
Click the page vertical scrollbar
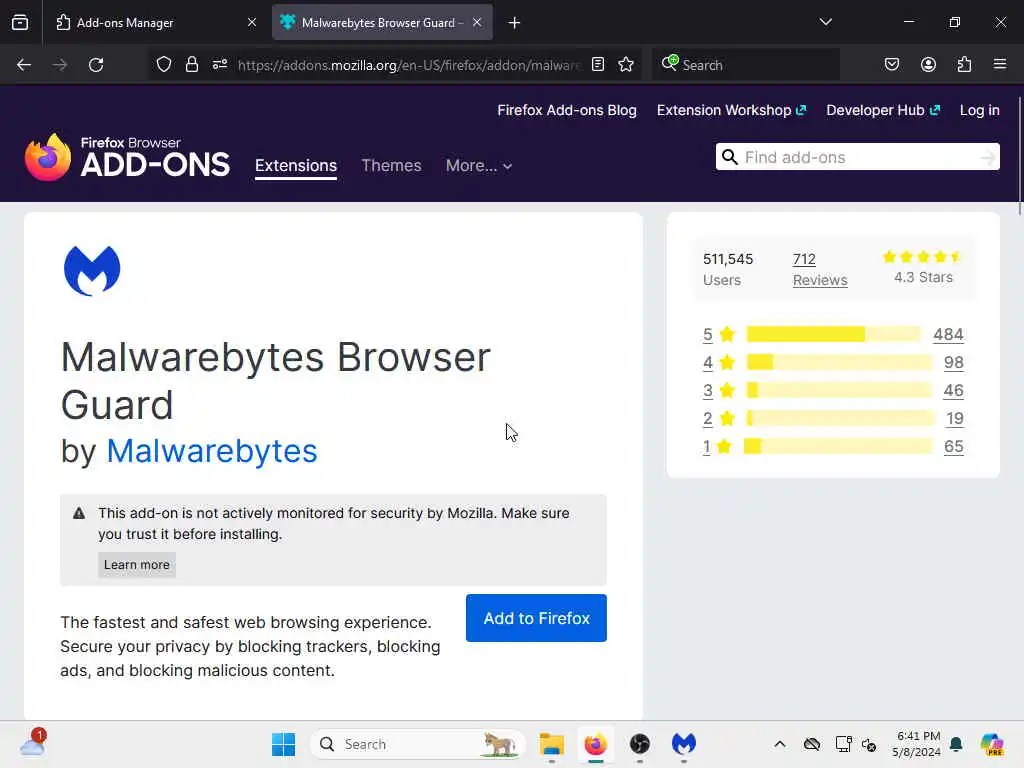coord(1019,155)
